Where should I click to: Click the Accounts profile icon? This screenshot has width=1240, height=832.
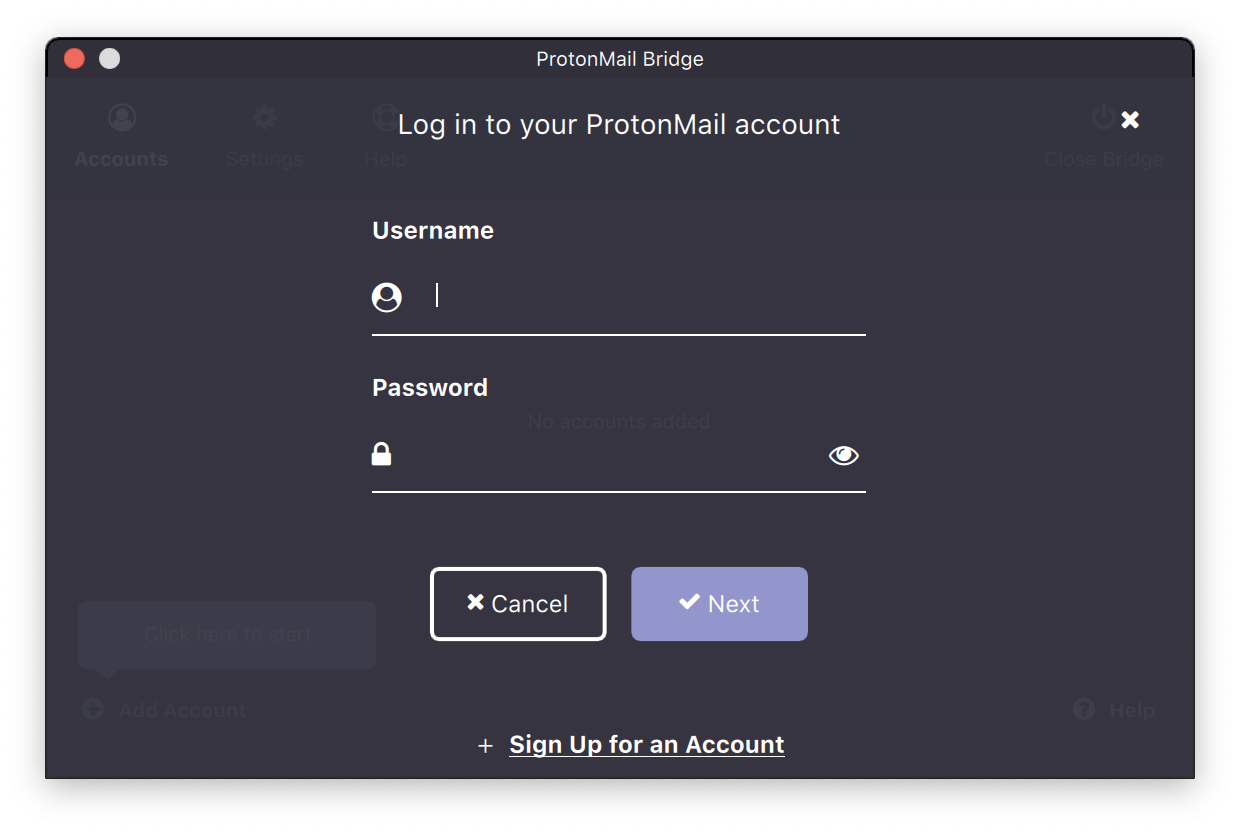pos(122,118)
